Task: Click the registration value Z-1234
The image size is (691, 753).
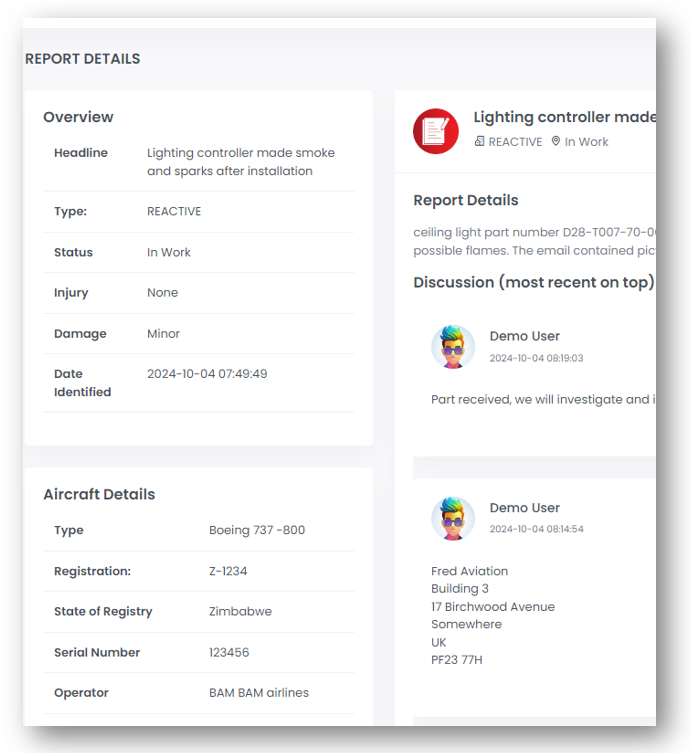Action: (x=228, y=571)
